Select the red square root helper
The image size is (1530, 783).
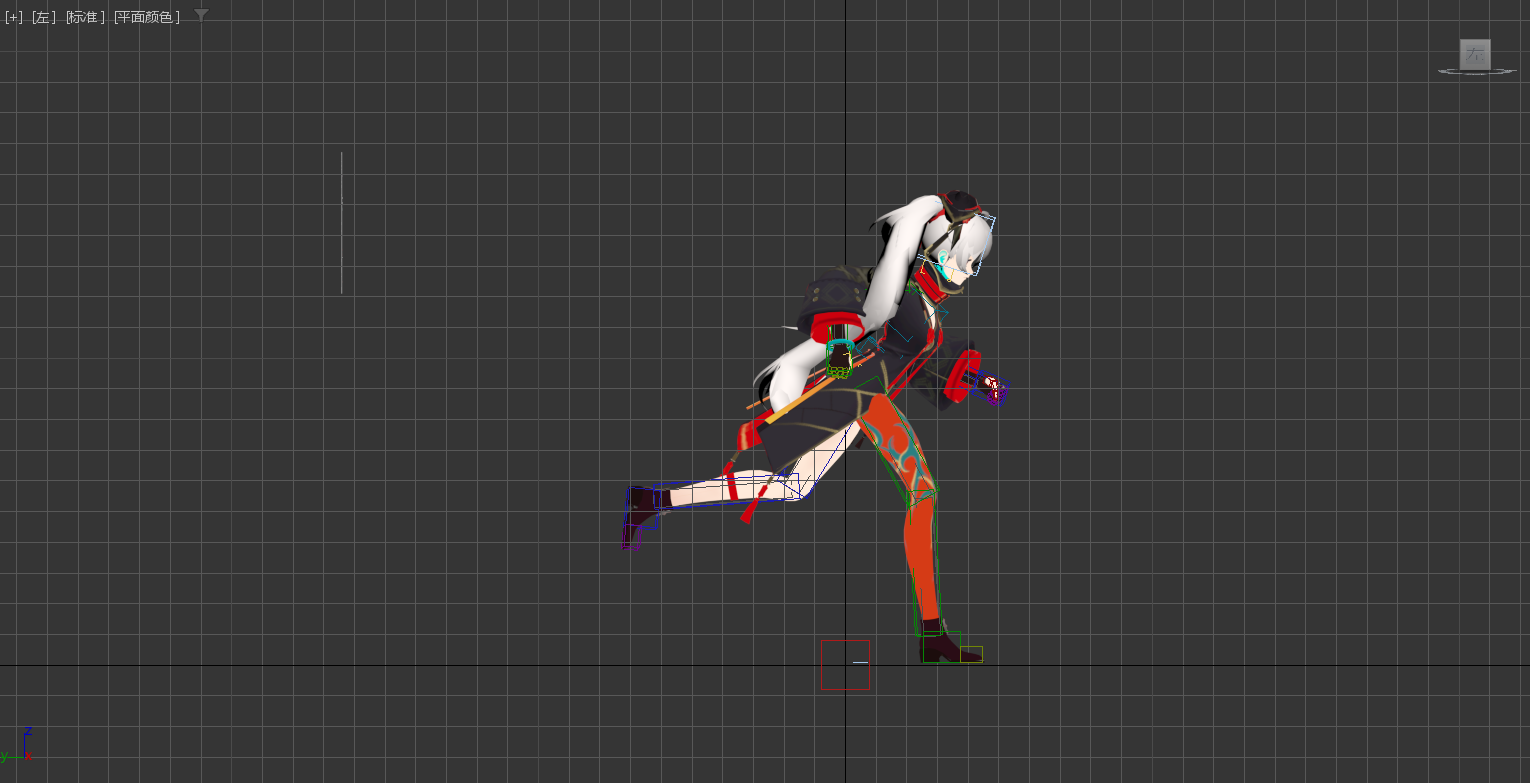(x=845, y=665)
